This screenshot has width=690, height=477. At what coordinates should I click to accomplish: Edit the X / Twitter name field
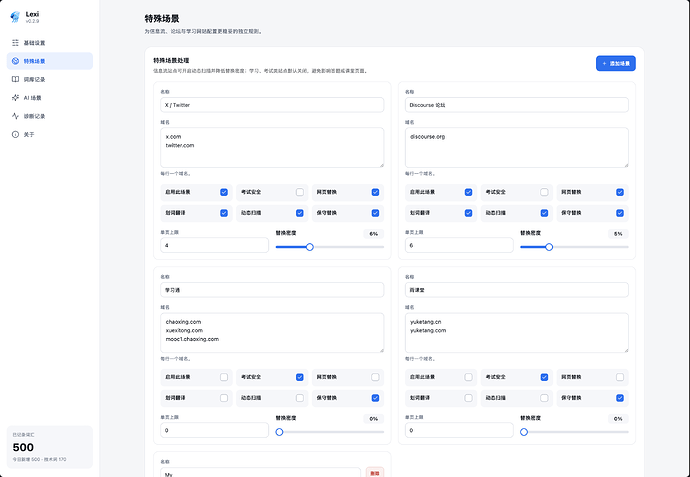(272, 105)
